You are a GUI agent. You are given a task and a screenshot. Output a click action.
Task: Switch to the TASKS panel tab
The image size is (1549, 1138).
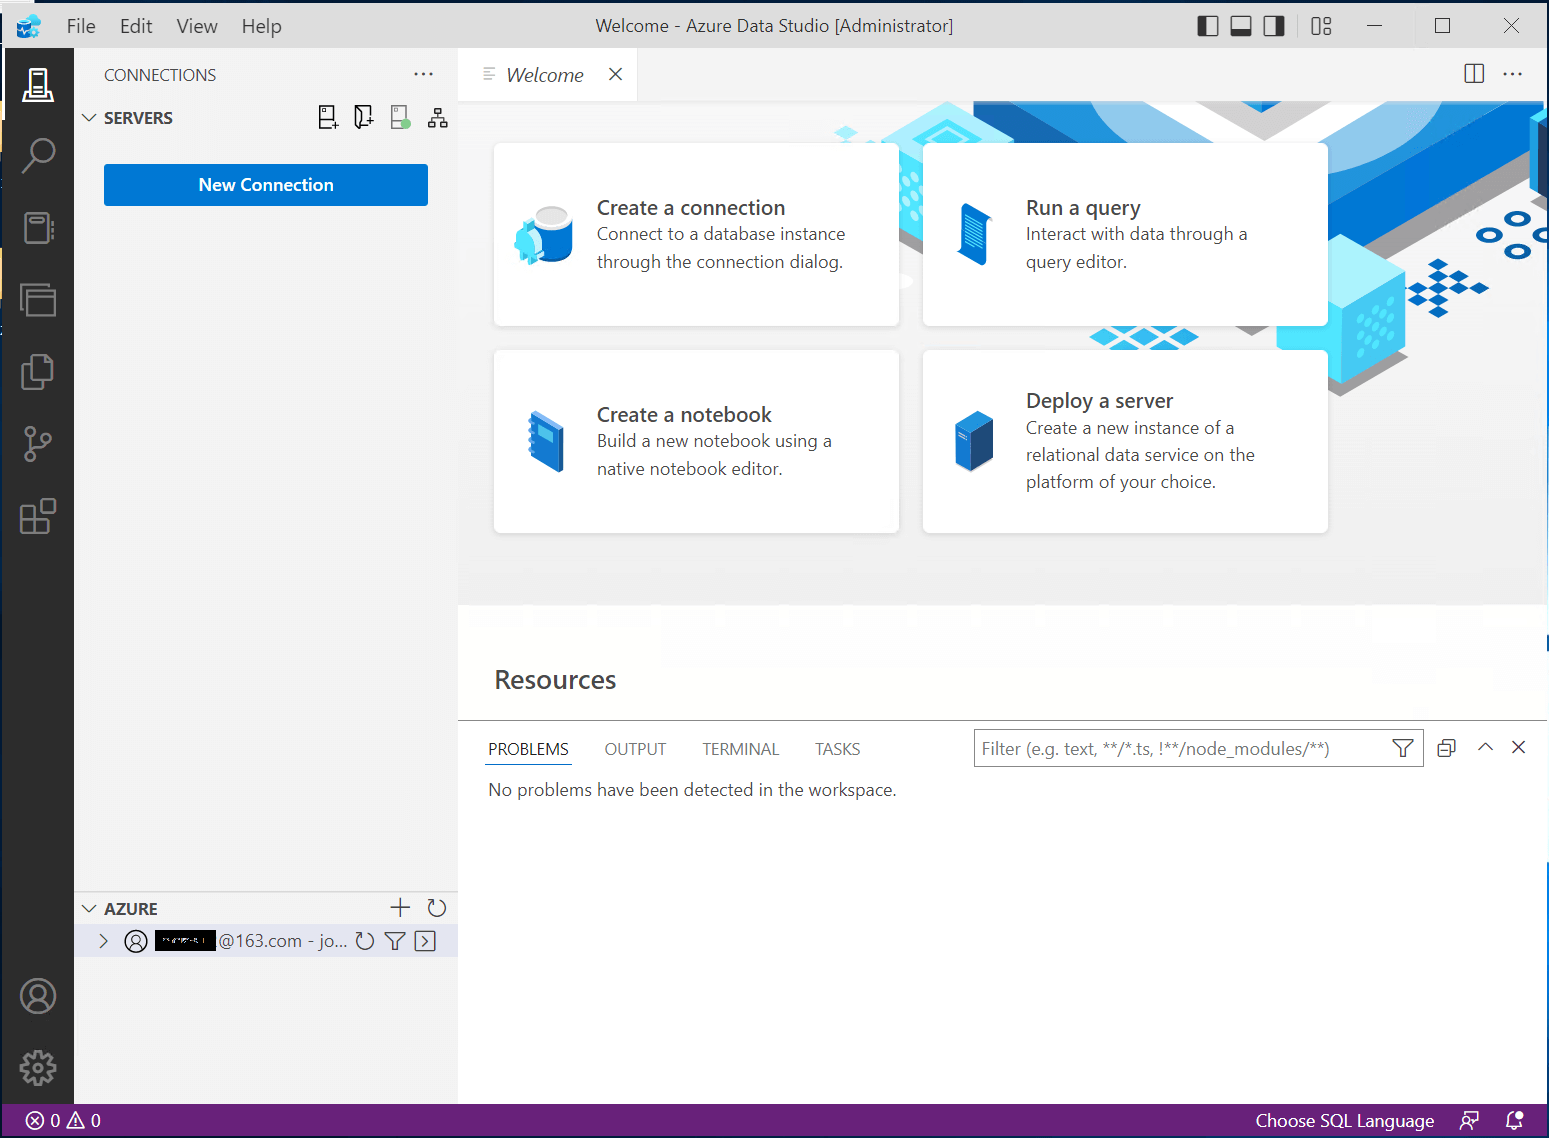pos(837,749)
